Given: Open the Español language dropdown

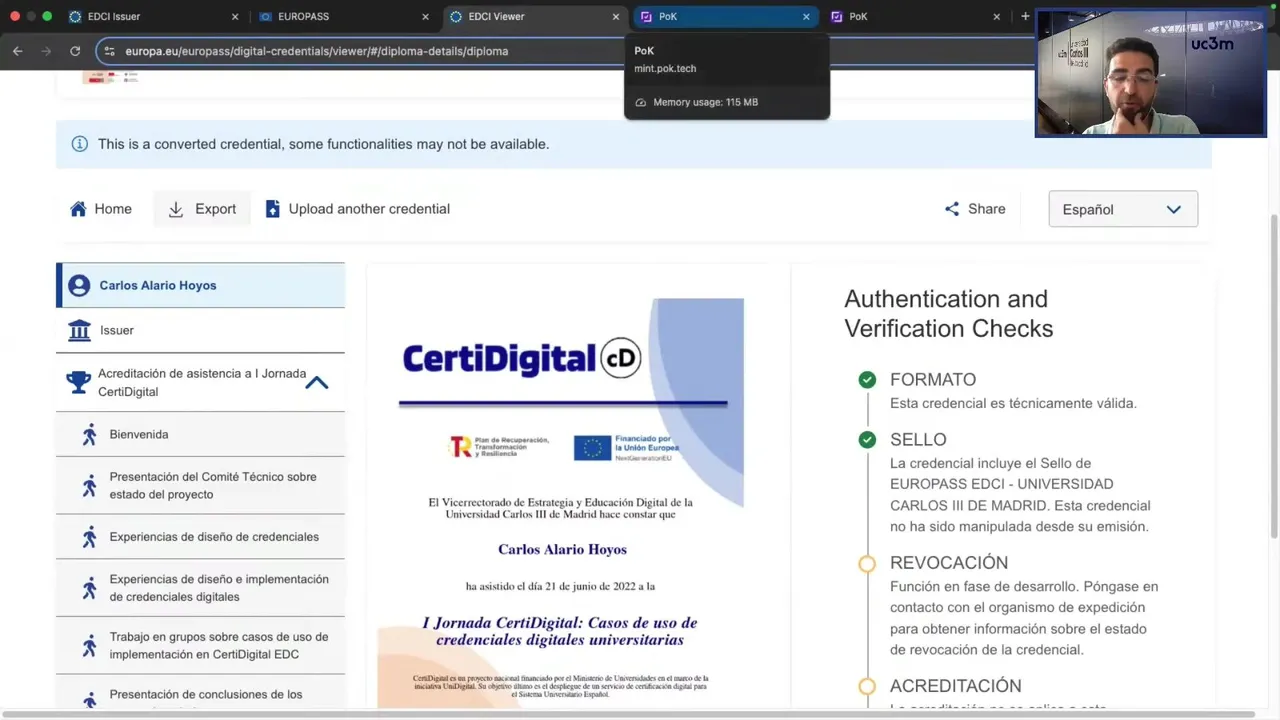Looking at the screenshot, I should pos(1123,209).
